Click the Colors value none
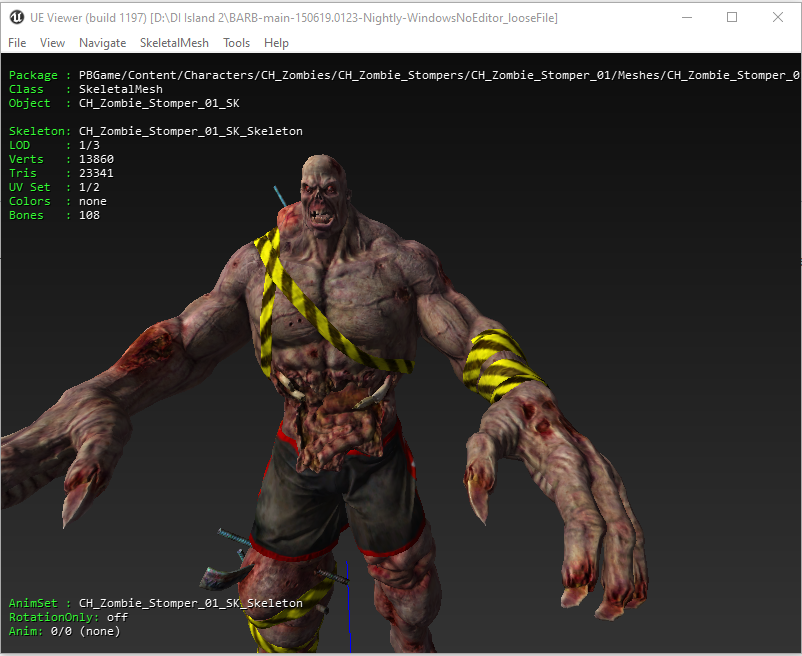The image size is (802, 656). pyautogui.click(x=93, y=201)
